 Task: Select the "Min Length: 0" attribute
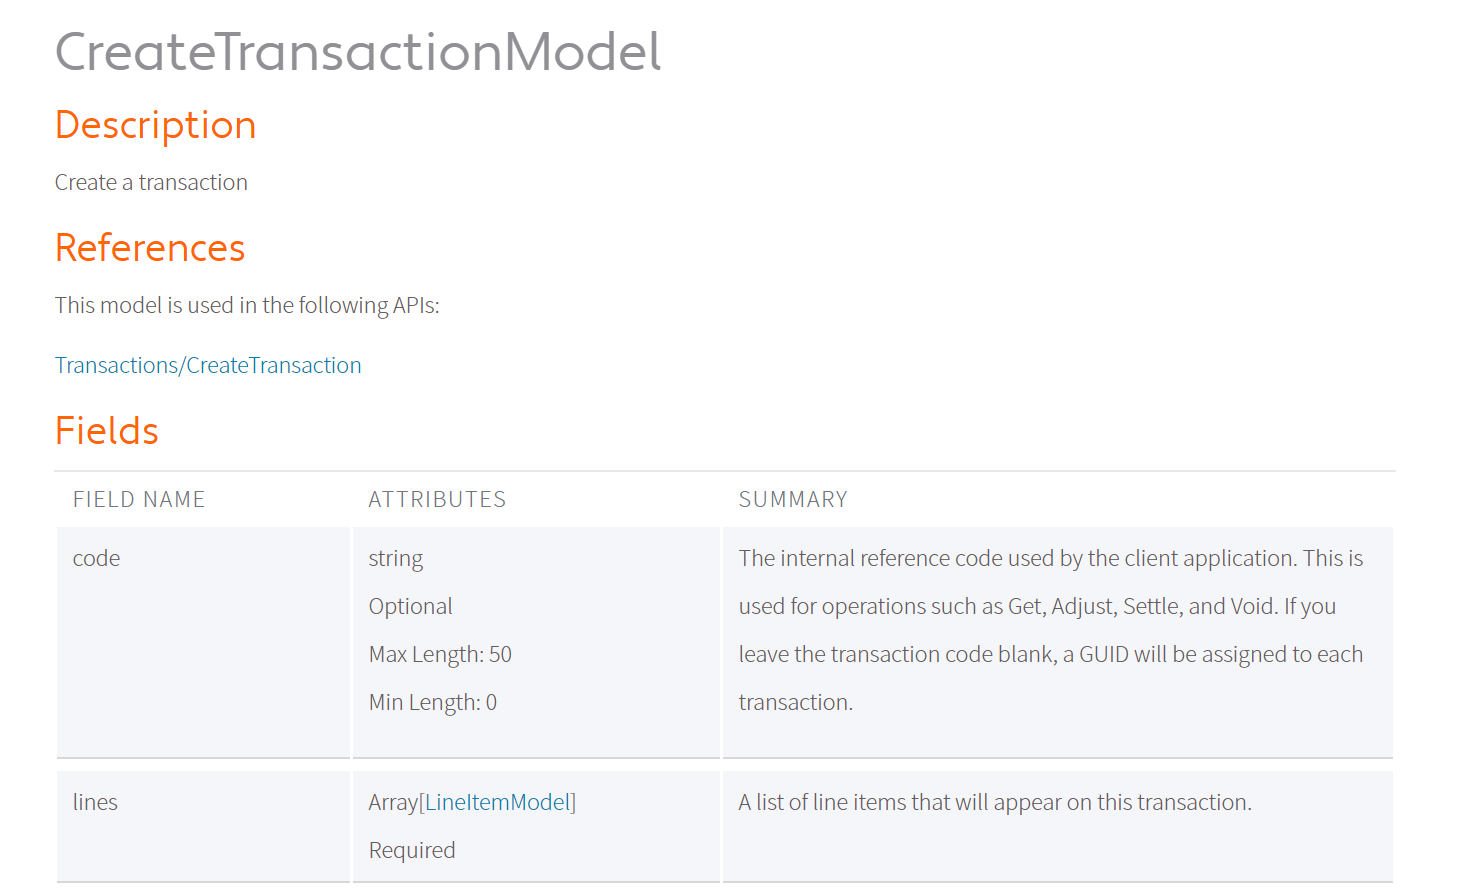pyautogui.click(x=433, y=703)
